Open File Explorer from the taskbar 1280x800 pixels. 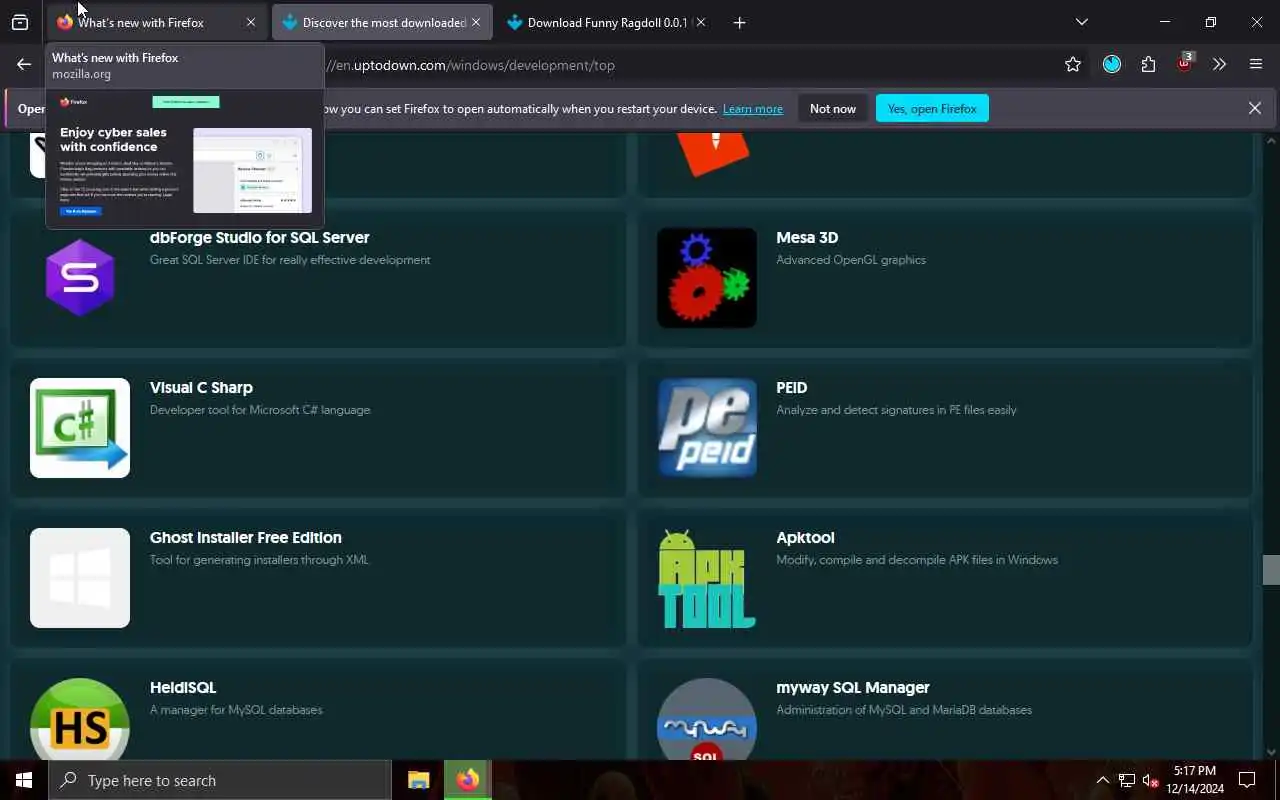tap(418, 780)
